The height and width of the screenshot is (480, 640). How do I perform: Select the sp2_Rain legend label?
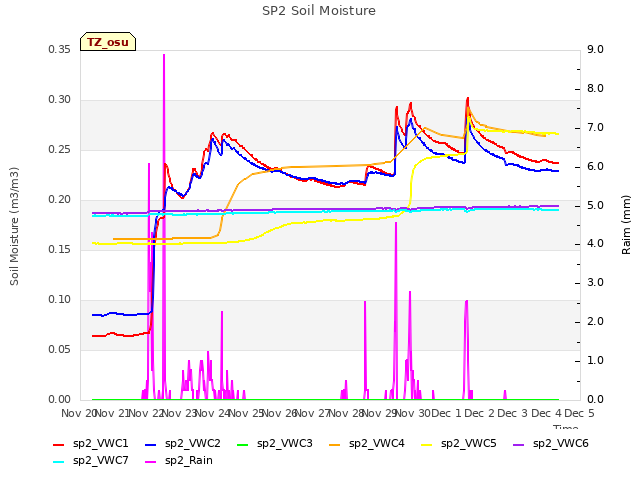click(189, 461)
